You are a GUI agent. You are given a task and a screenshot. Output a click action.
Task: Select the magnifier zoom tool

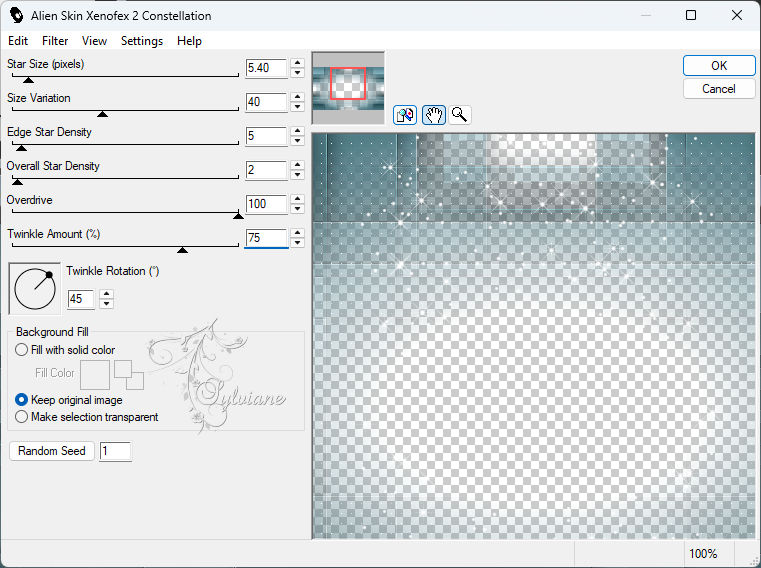(x=459, y=115)
